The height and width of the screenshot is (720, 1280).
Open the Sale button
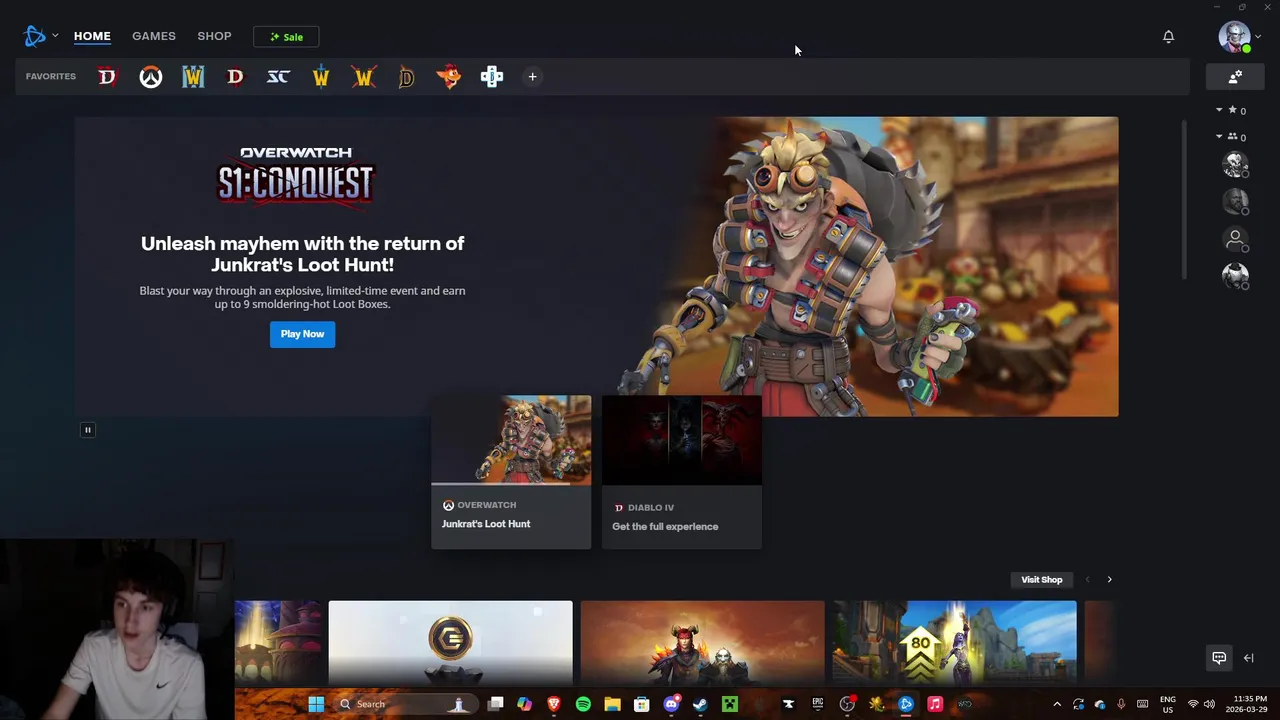click(286, 37)
